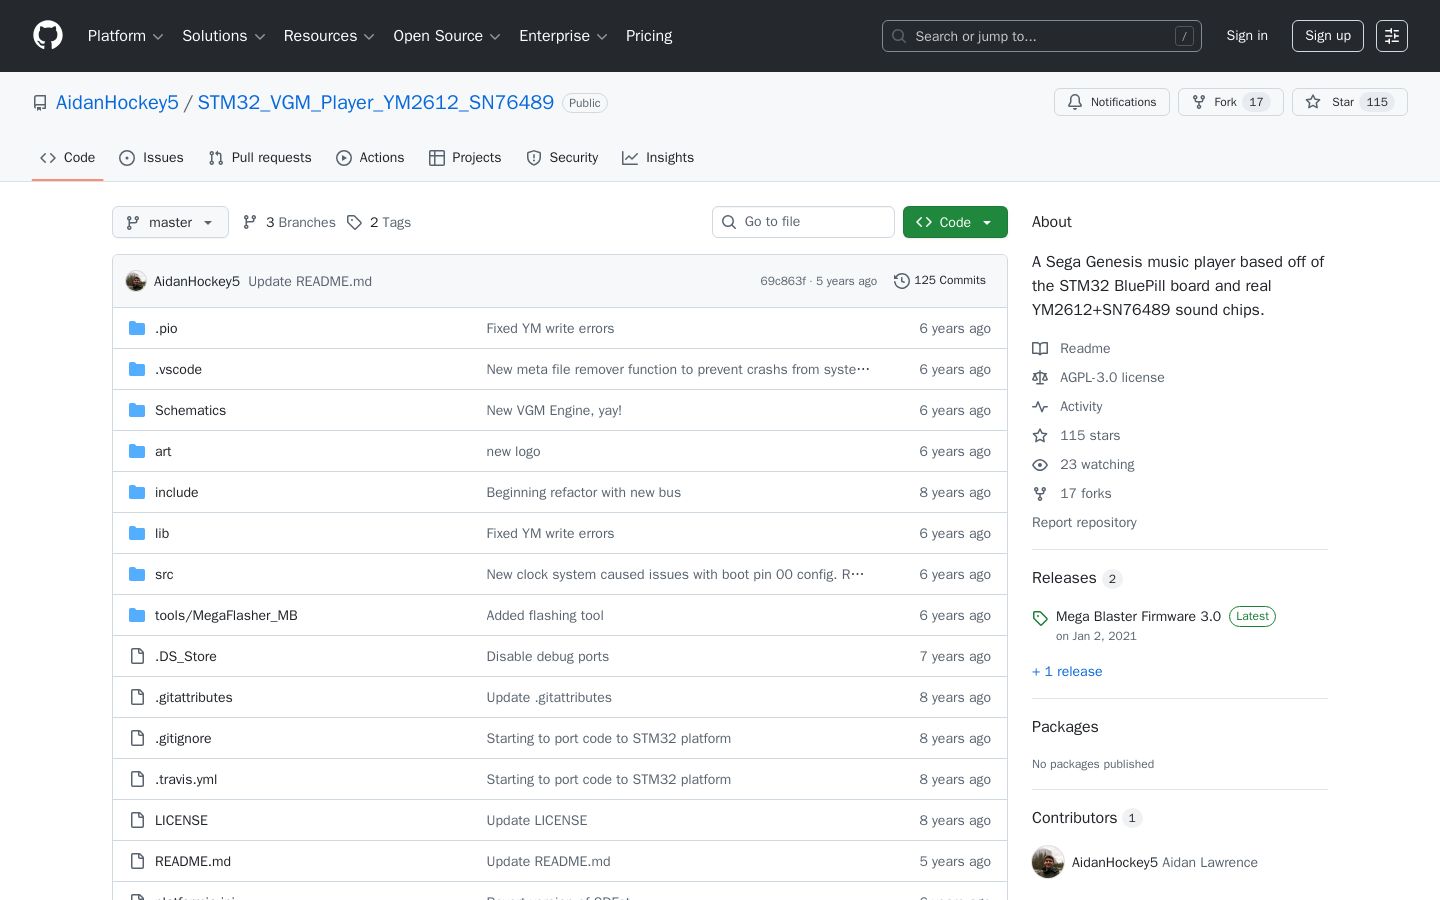The height and width of the screenshot is (900, 1440).
Task: Go to the GitHub homepage logo
Action: [x=48, y=36]
